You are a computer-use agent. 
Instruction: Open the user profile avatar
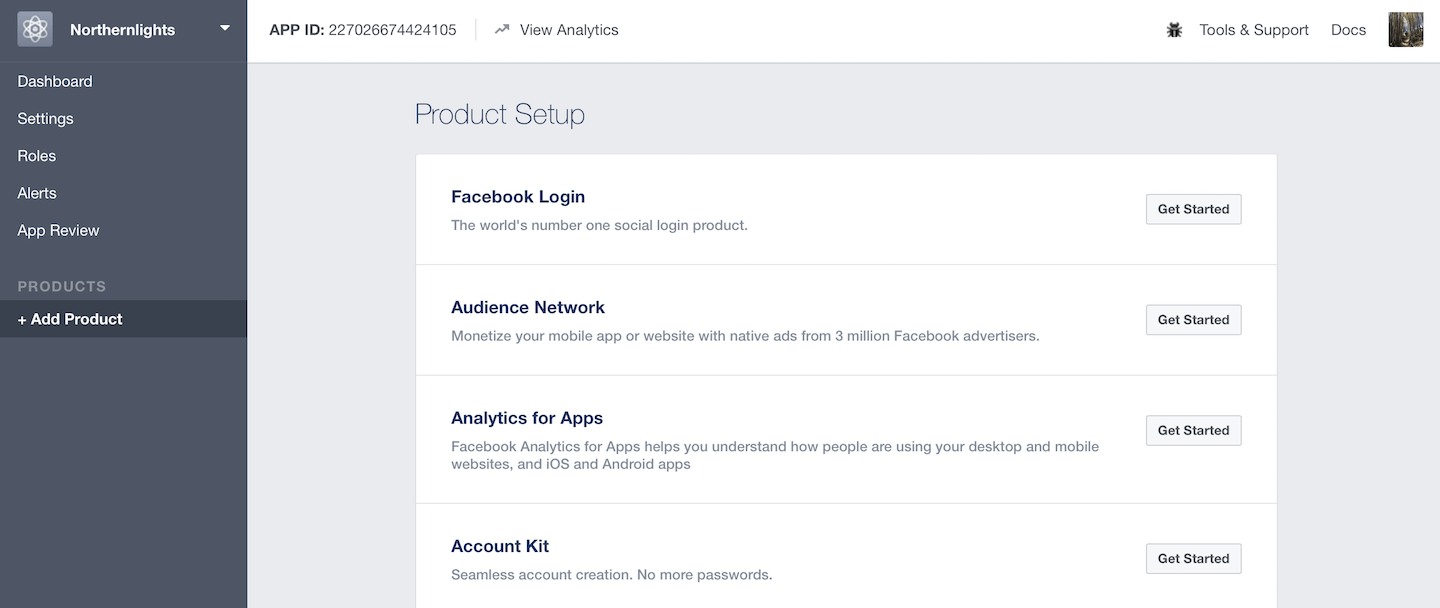click(1406, 30)
